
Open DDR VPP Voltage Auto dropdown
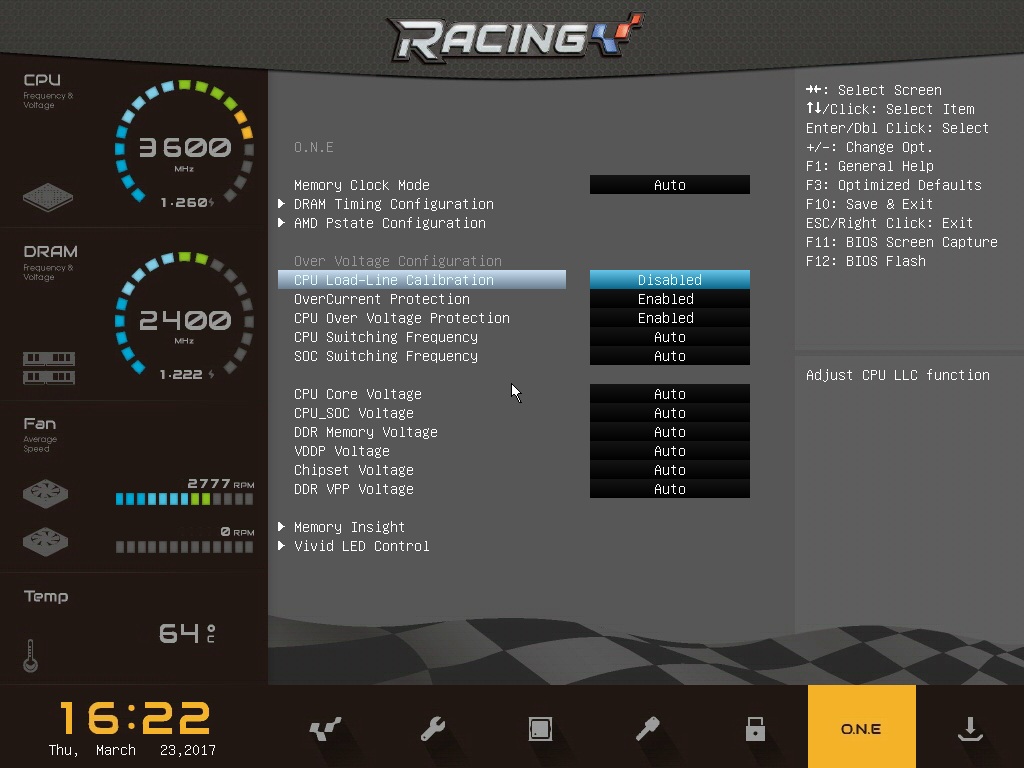pyautogui.click(x=669, y=488)
